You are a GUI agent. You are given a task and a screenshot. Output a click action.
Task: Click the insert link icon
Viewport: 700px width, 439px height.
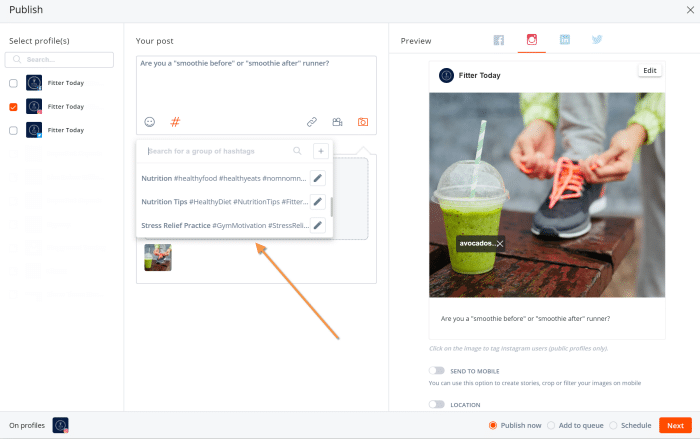[x=312, y=122]
